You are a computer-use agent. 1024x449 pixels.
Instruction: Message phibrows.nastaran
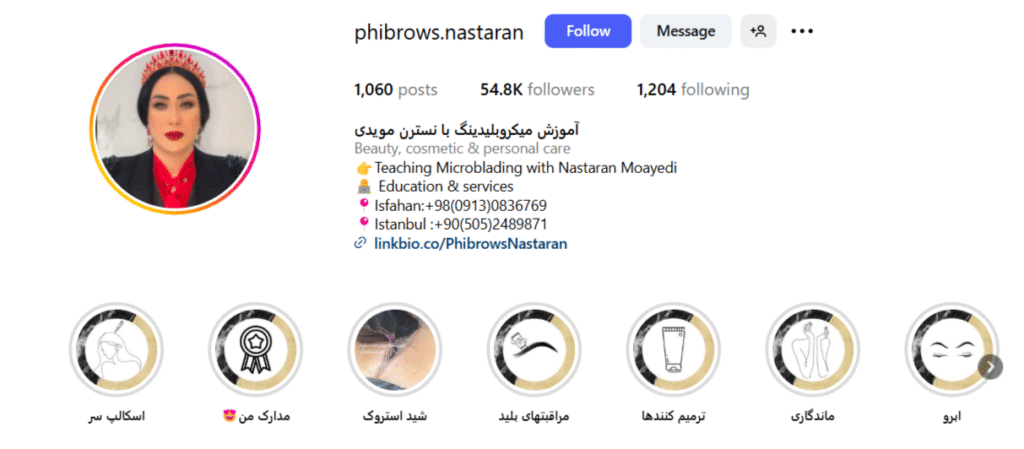686,31
